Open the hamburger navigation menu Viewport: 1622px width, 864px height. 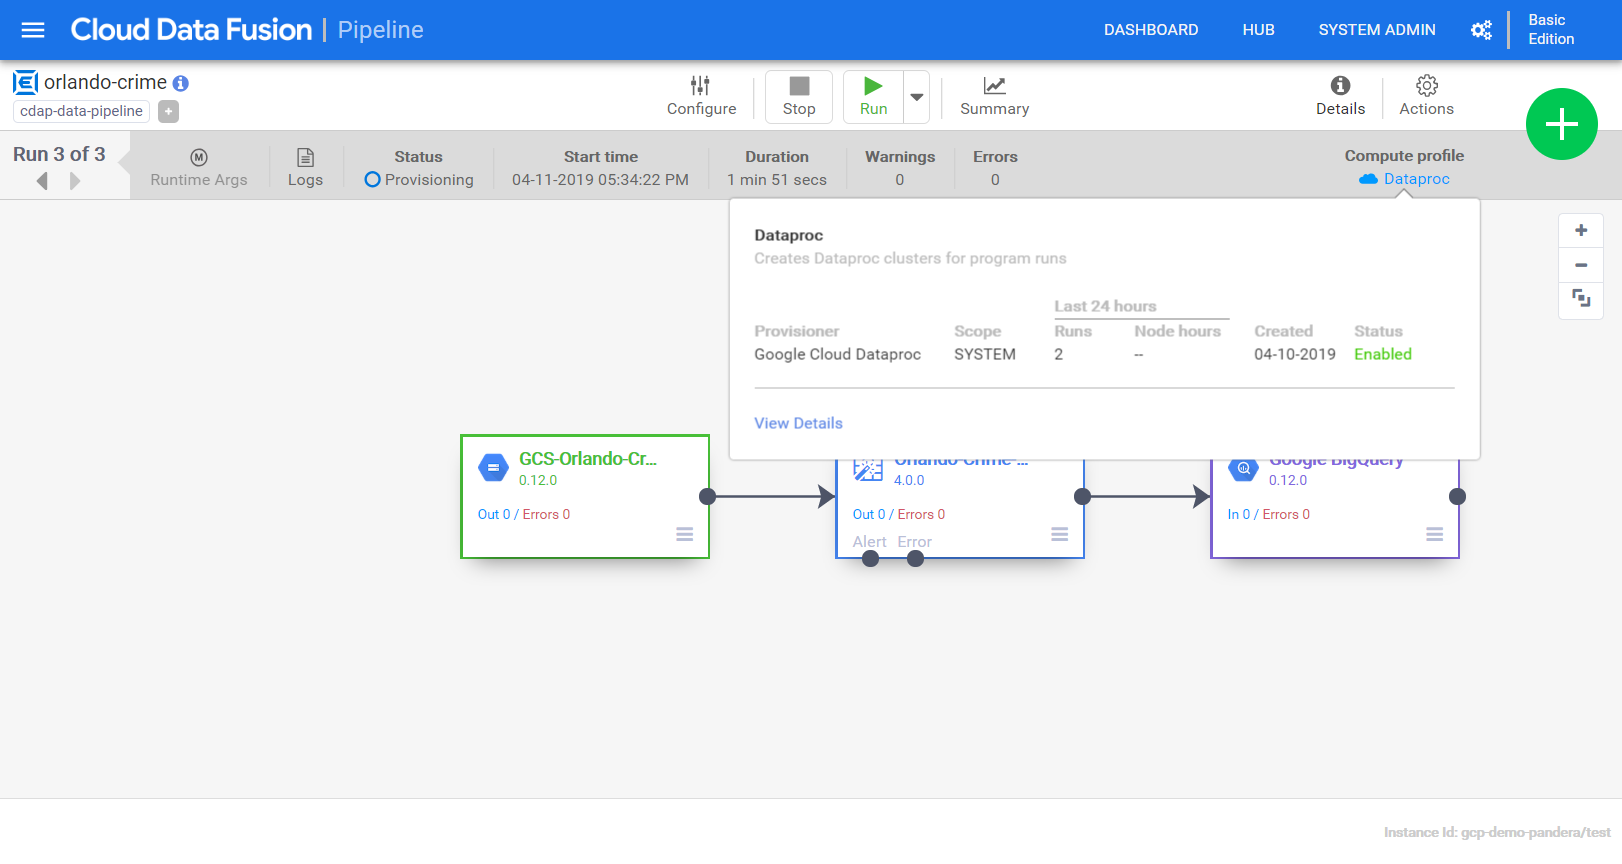tap(33, 30)
